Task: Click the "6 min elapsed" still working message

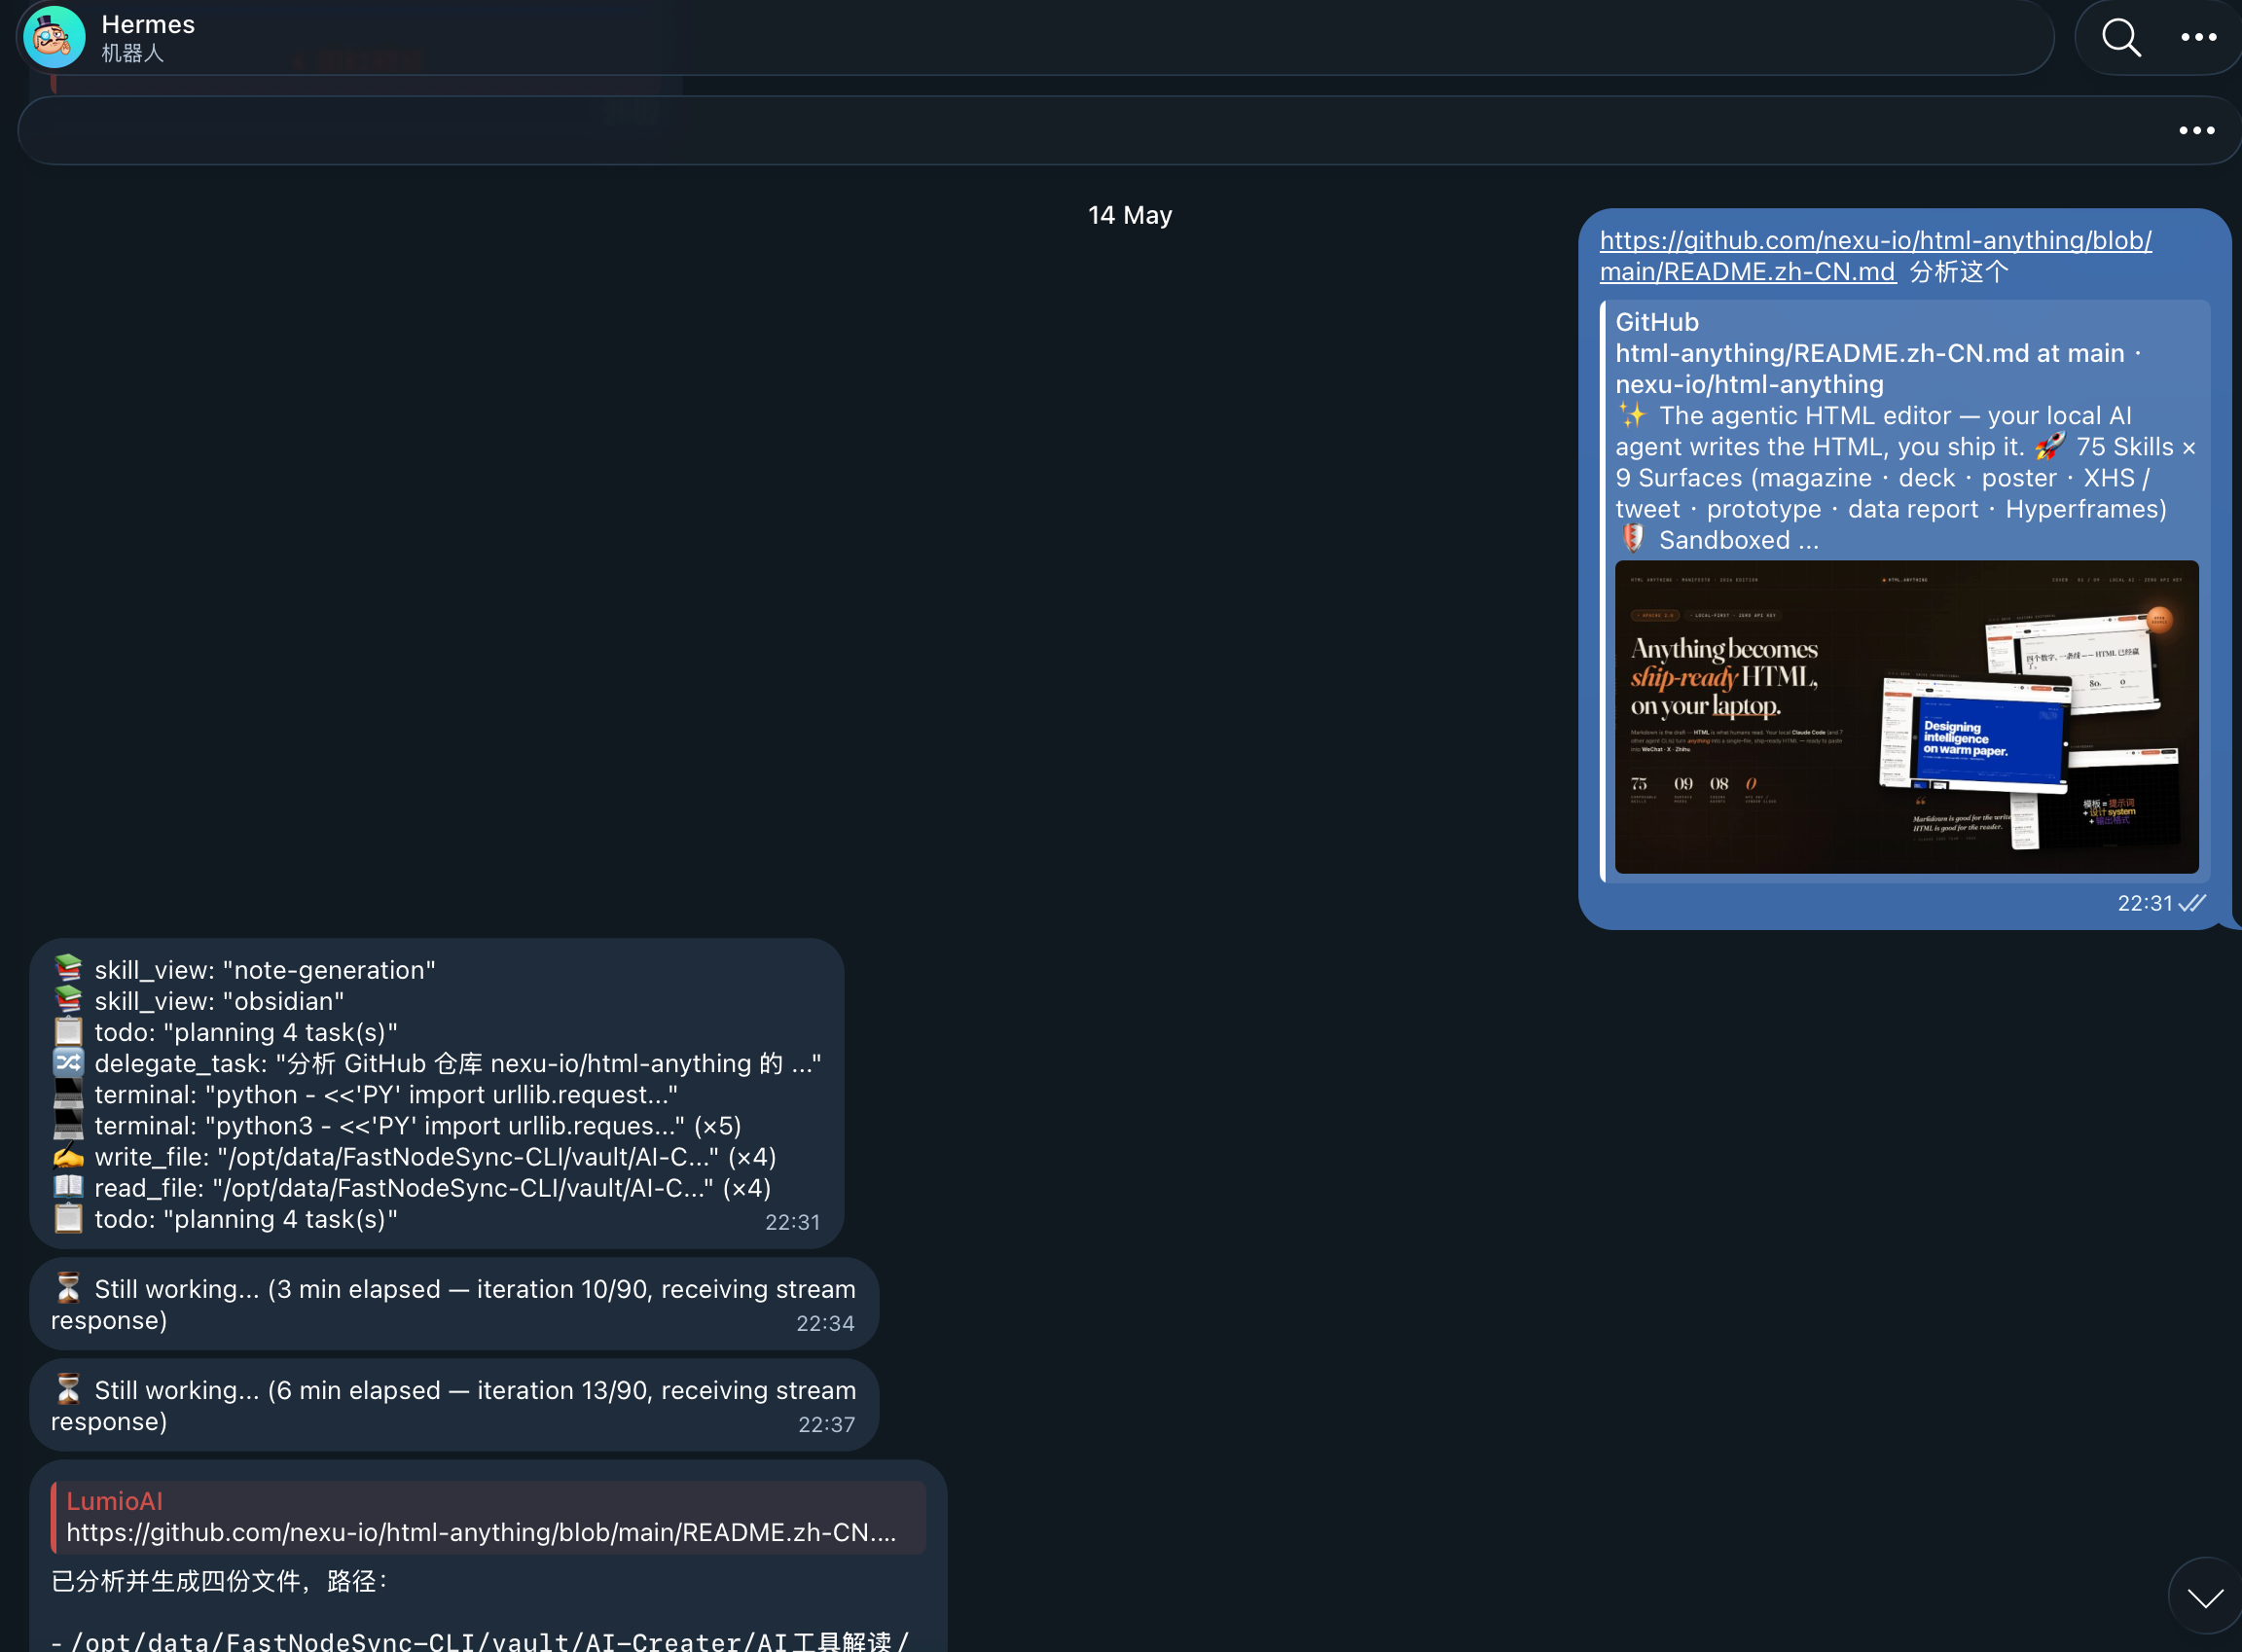Action: (454, 1405)
